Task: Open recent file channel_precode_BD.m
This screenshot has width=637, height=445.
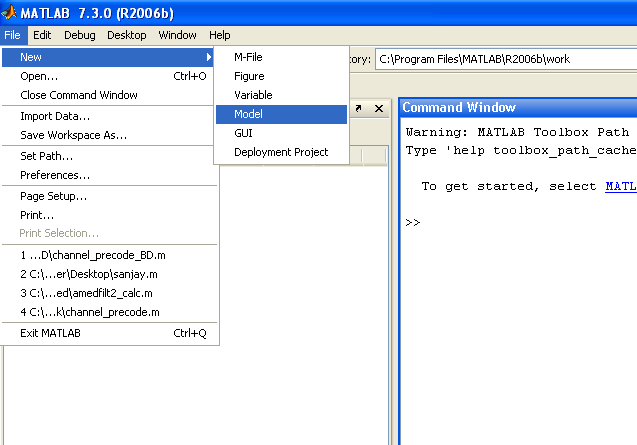Action: click(108, 255)
